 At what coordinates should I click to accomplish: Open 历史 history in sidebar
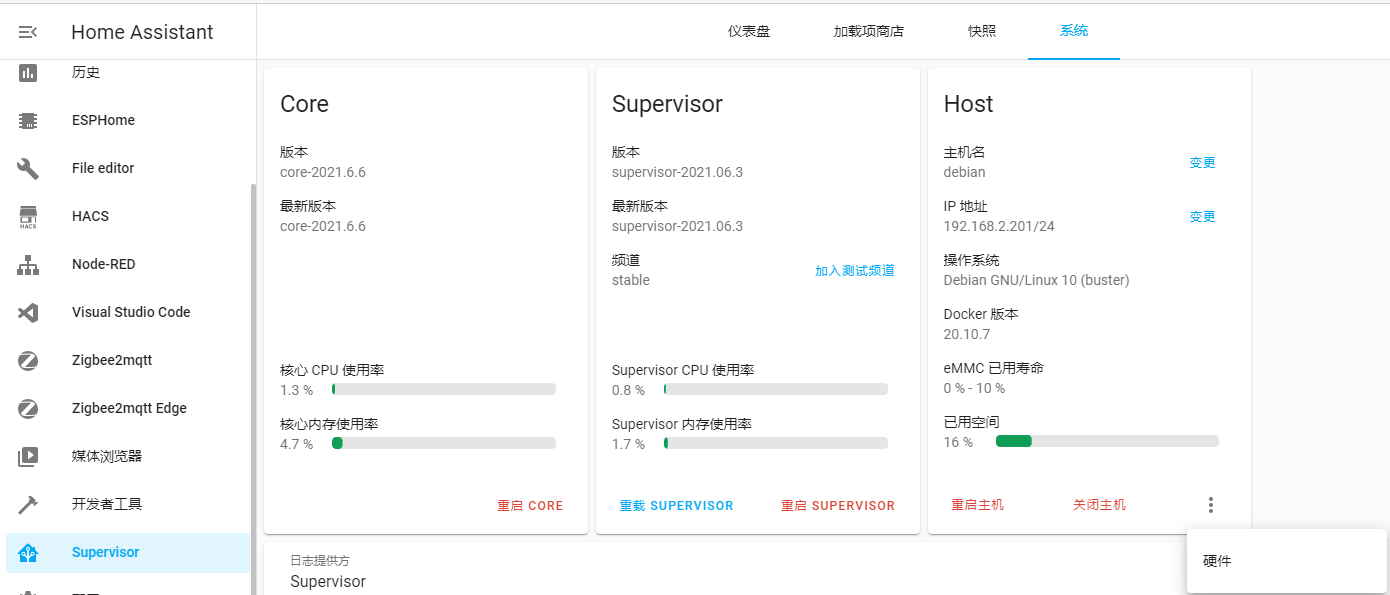[86, 72]
